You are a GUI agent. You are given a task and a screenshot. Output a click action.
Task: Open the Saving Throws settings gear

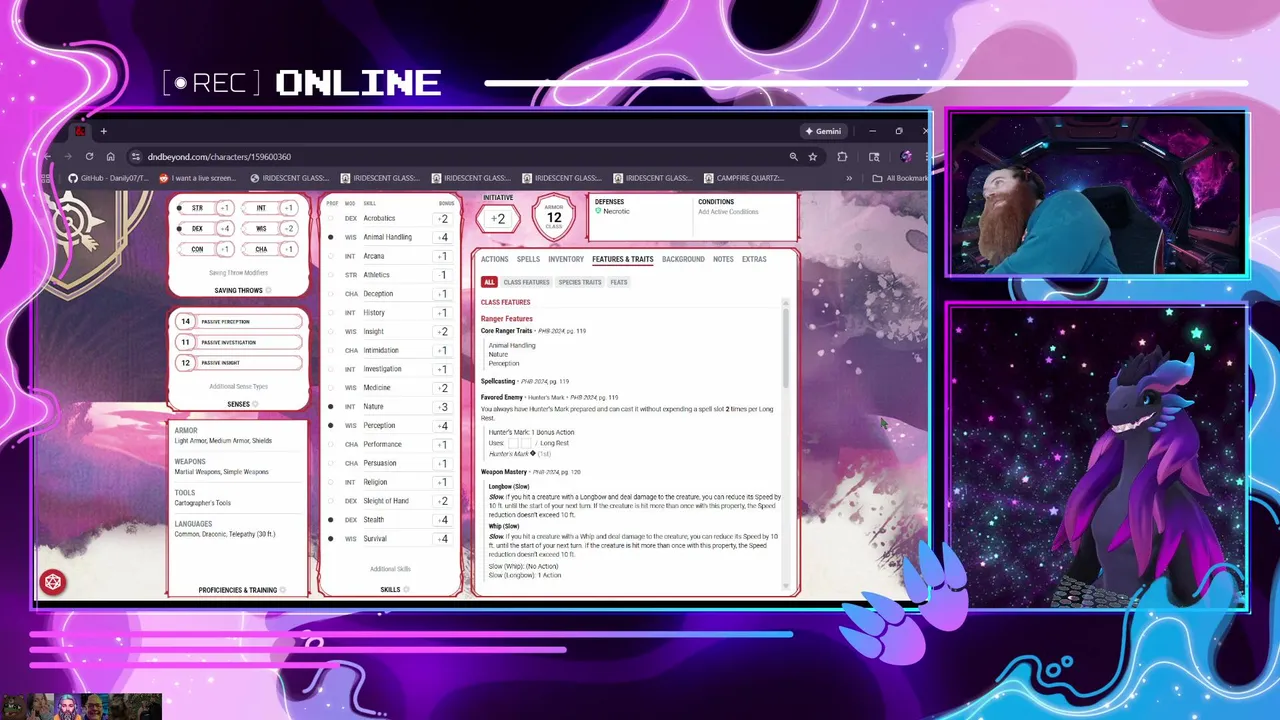click(x=268, y=291)
